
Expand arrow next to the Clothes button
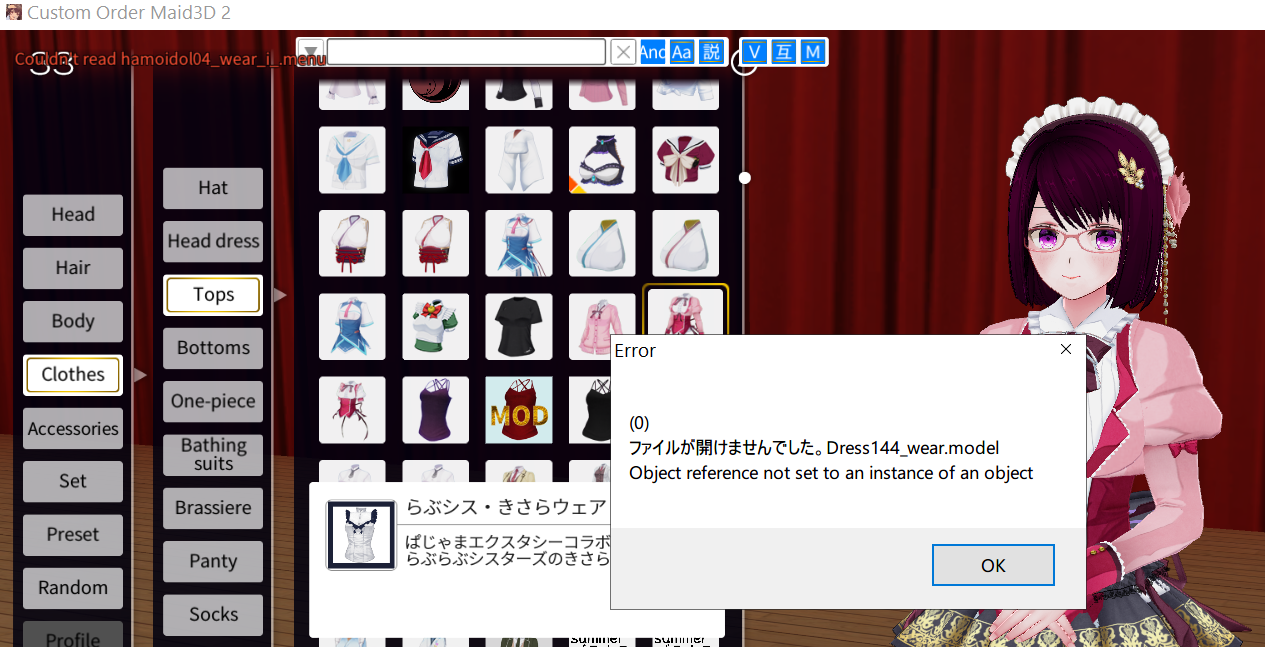(x=140, y=375)
